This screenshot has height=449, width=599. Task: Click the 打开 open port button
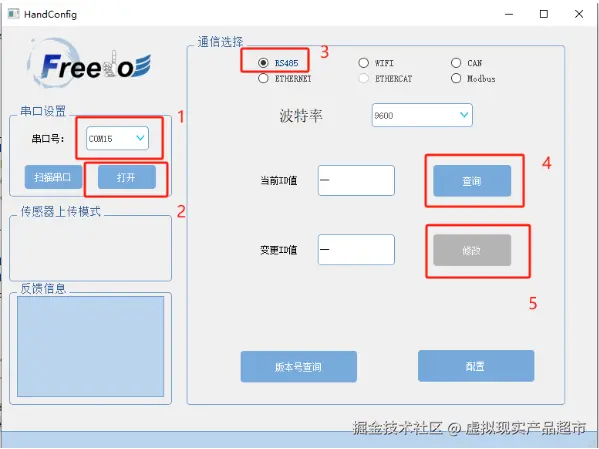pyautogui.click(x=127, y=177)
